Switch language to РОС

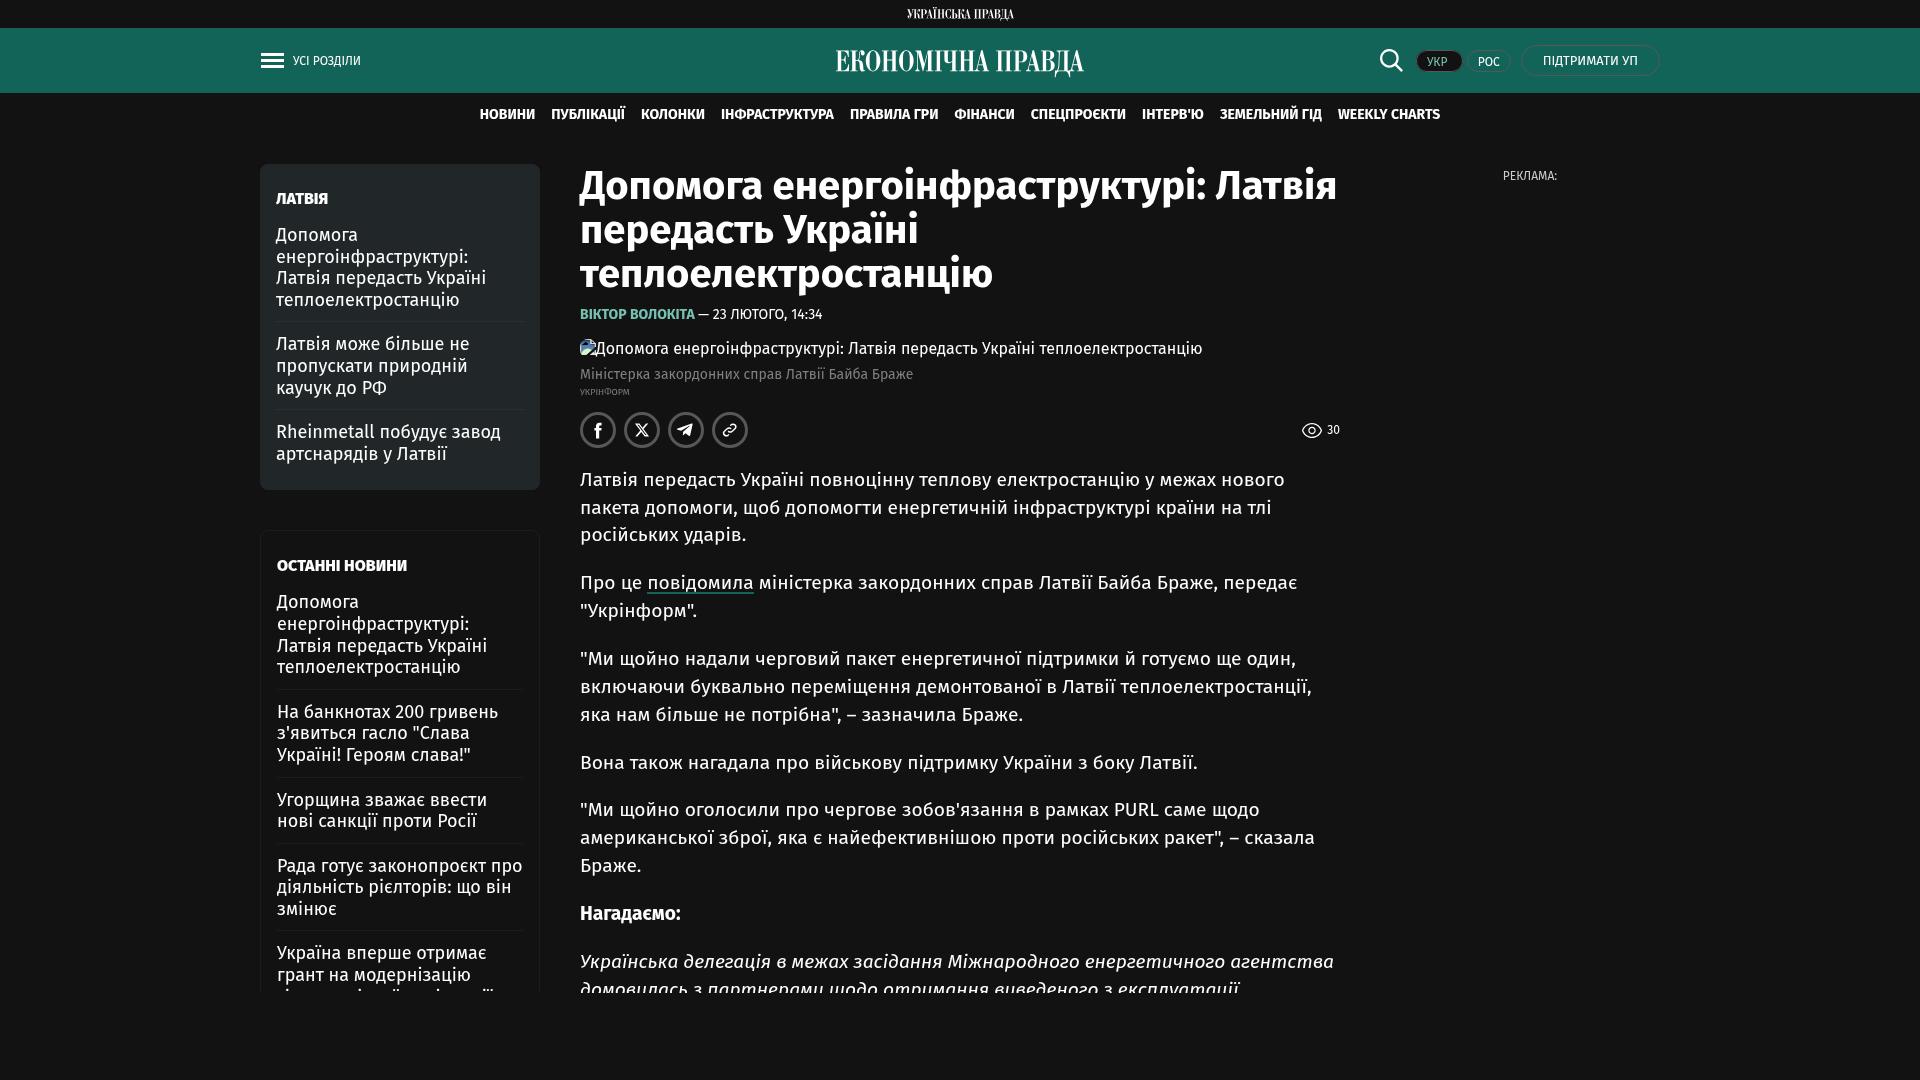1488,61
